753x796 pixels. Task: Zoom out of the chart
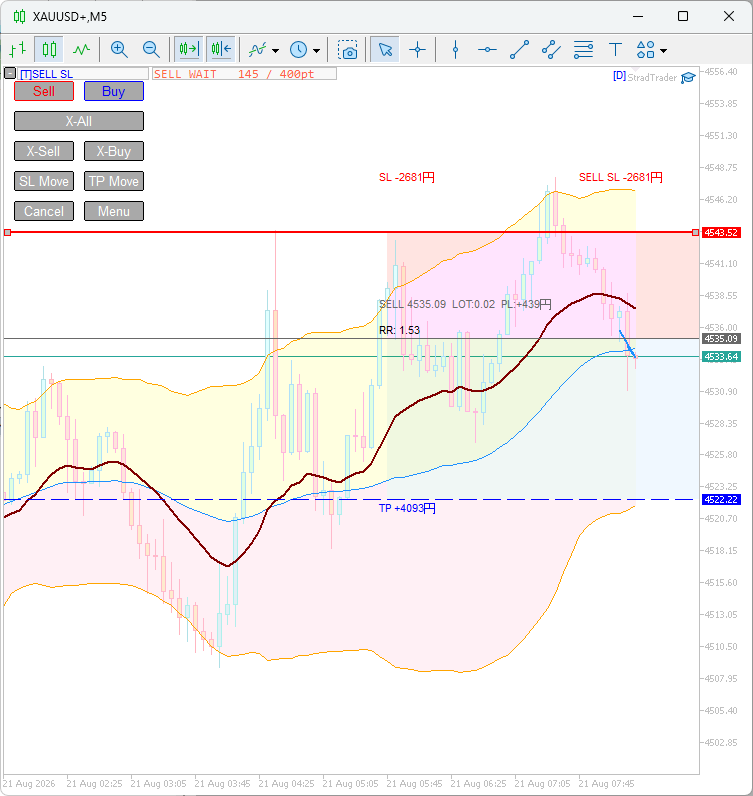tap(151, 49)
